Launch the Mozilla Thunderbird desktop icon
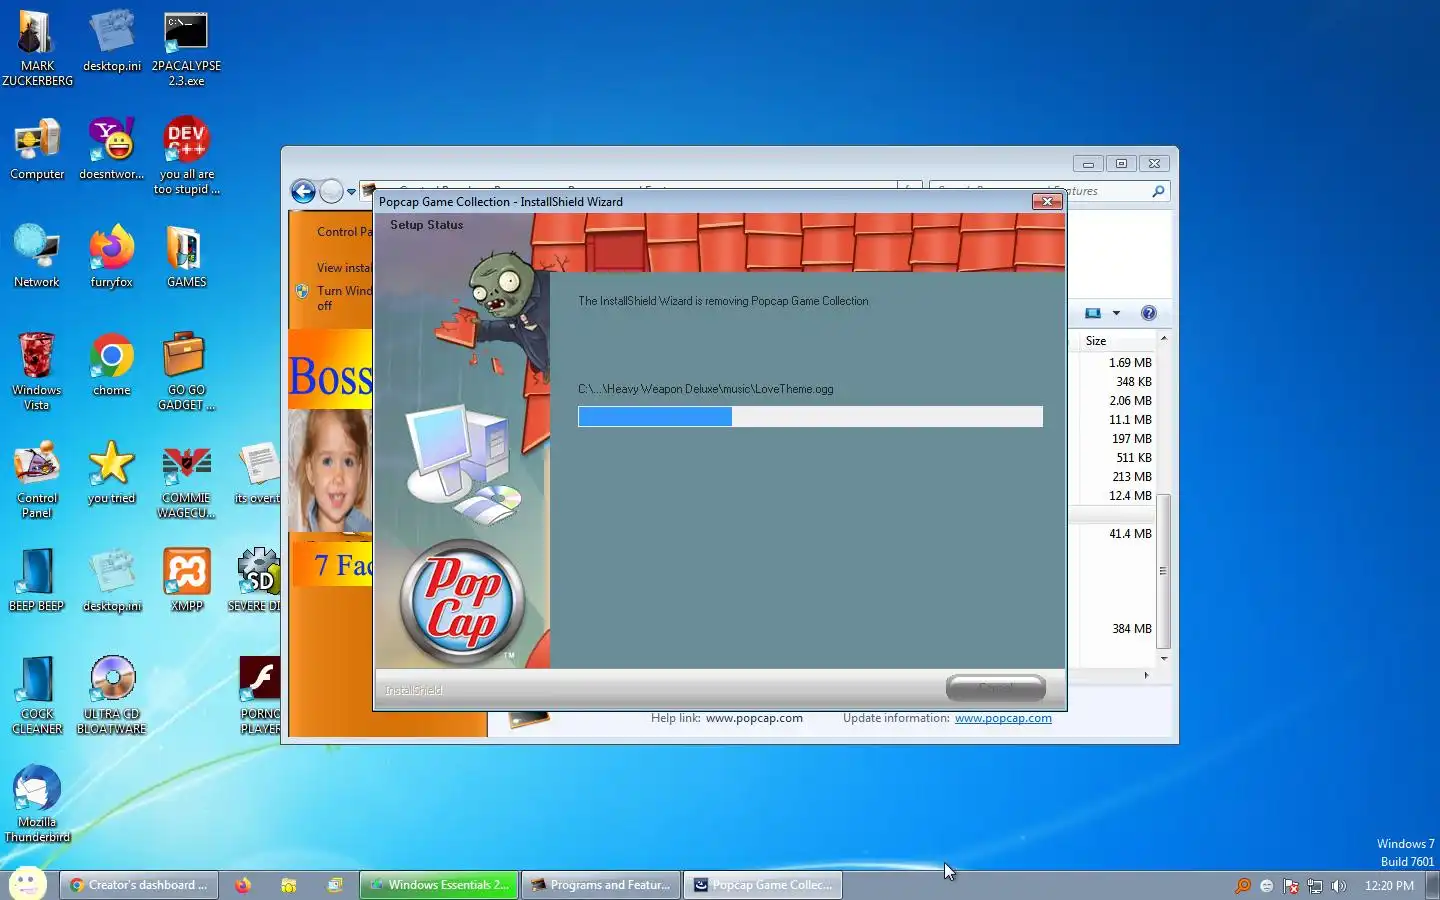Viewport: 1440px width, 900px height. (x=37, y=803)
